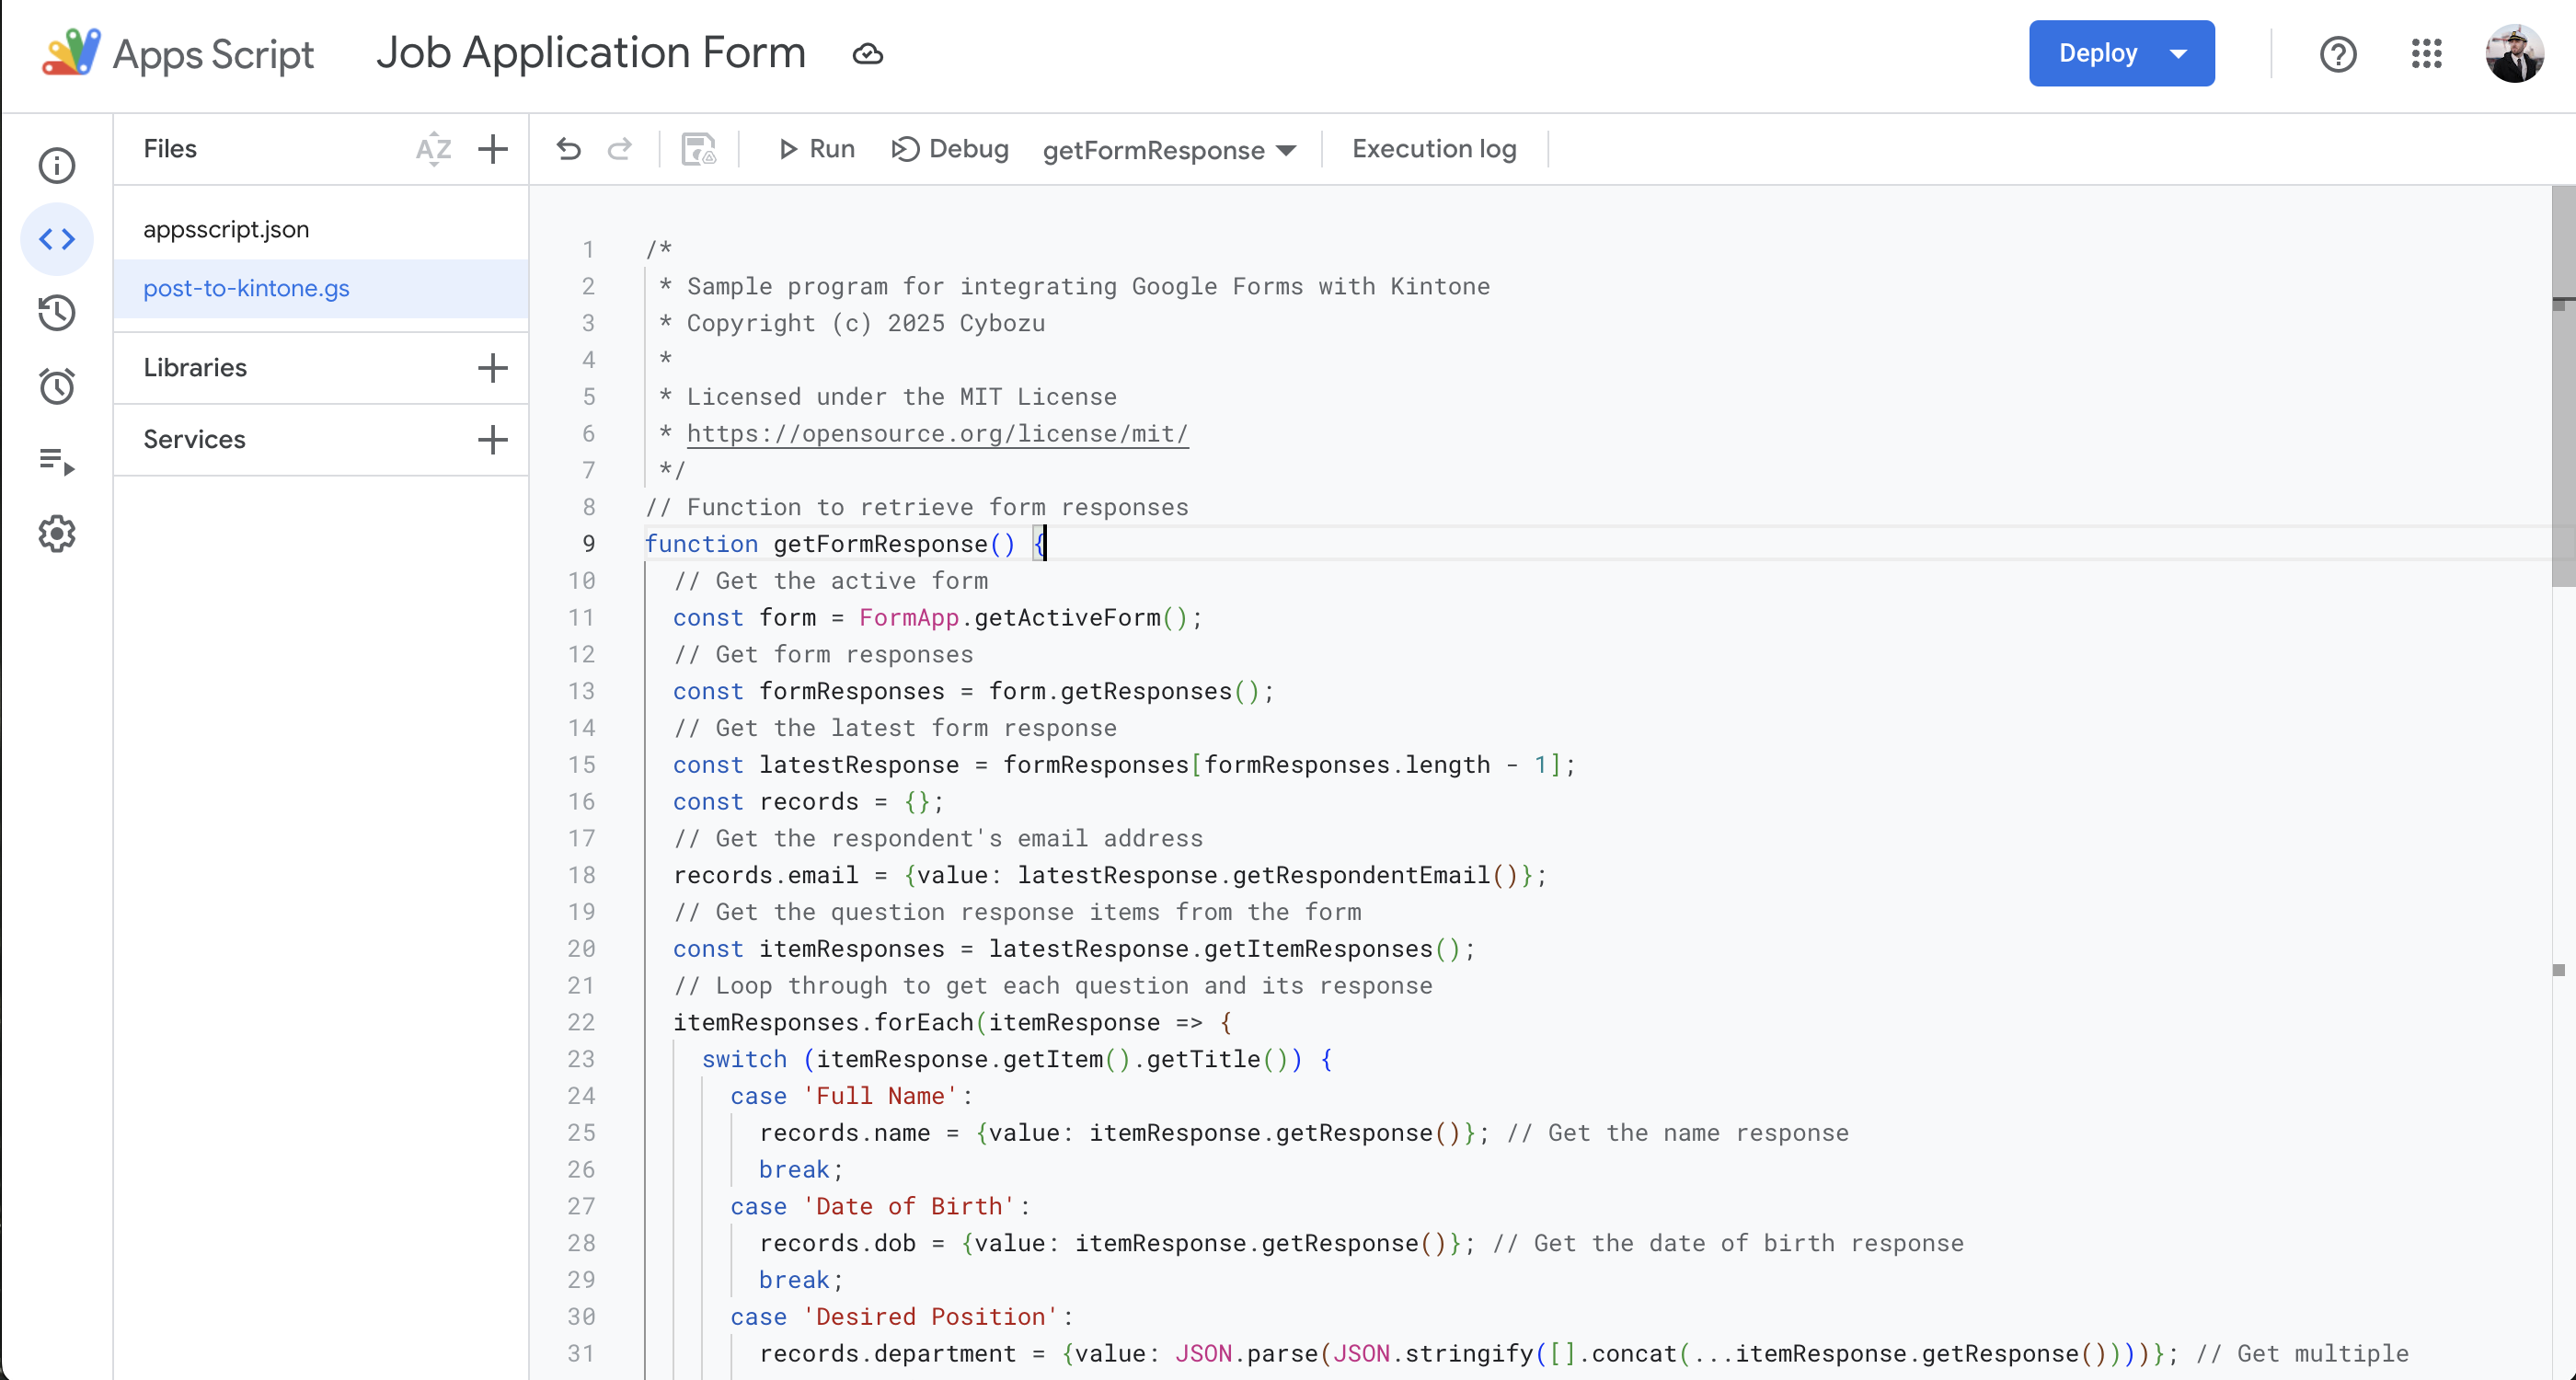Screen dimensions: 2576x1380
Task: Add a new file to the project
Action: point(492,149)
